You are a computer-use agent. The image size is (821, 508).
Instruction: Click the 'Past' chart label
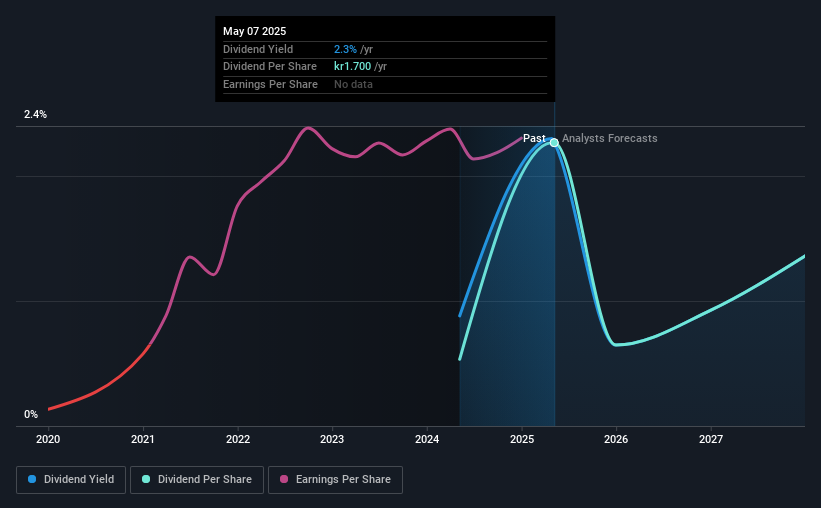[x=534, y=138]
